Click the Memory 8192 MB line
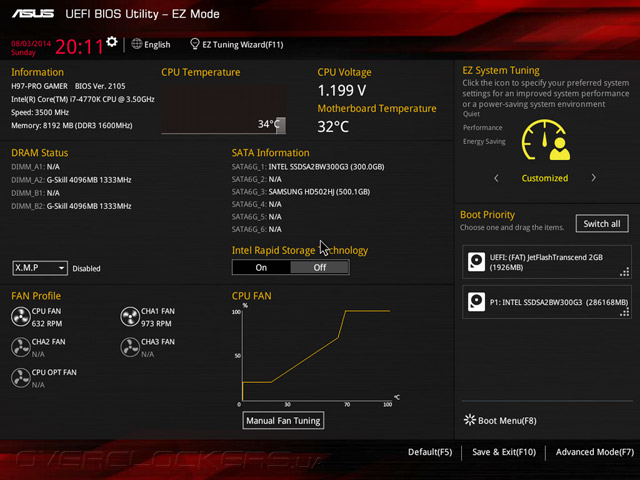640x480 pixels. 72,125
